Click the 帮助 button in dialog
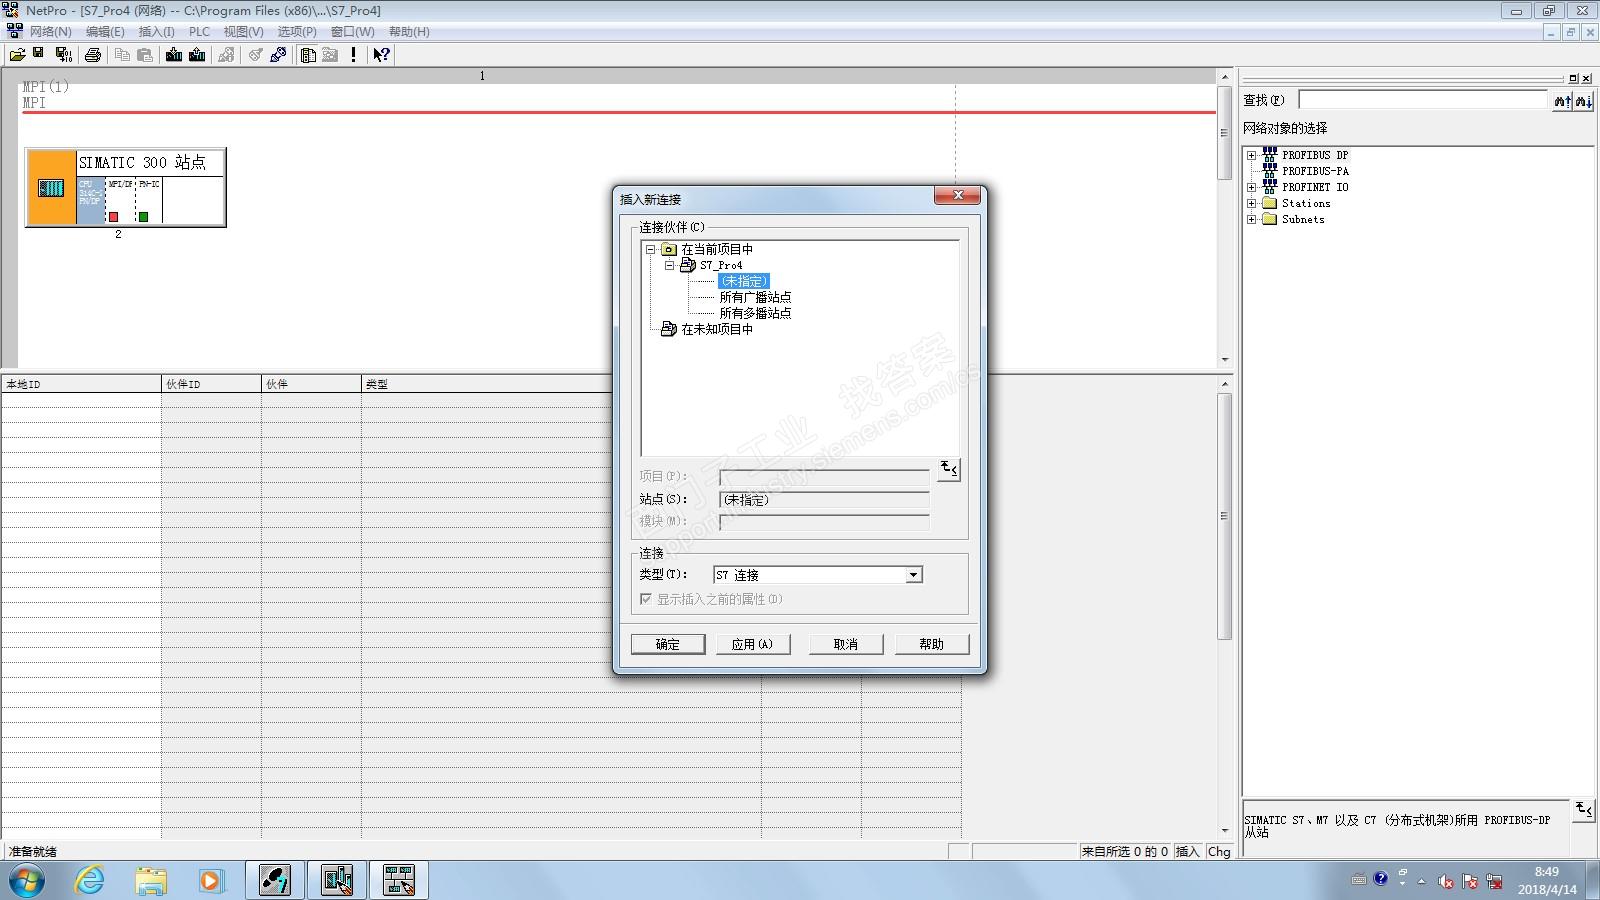The image size is (1600, 900). [x=932, y=644]
